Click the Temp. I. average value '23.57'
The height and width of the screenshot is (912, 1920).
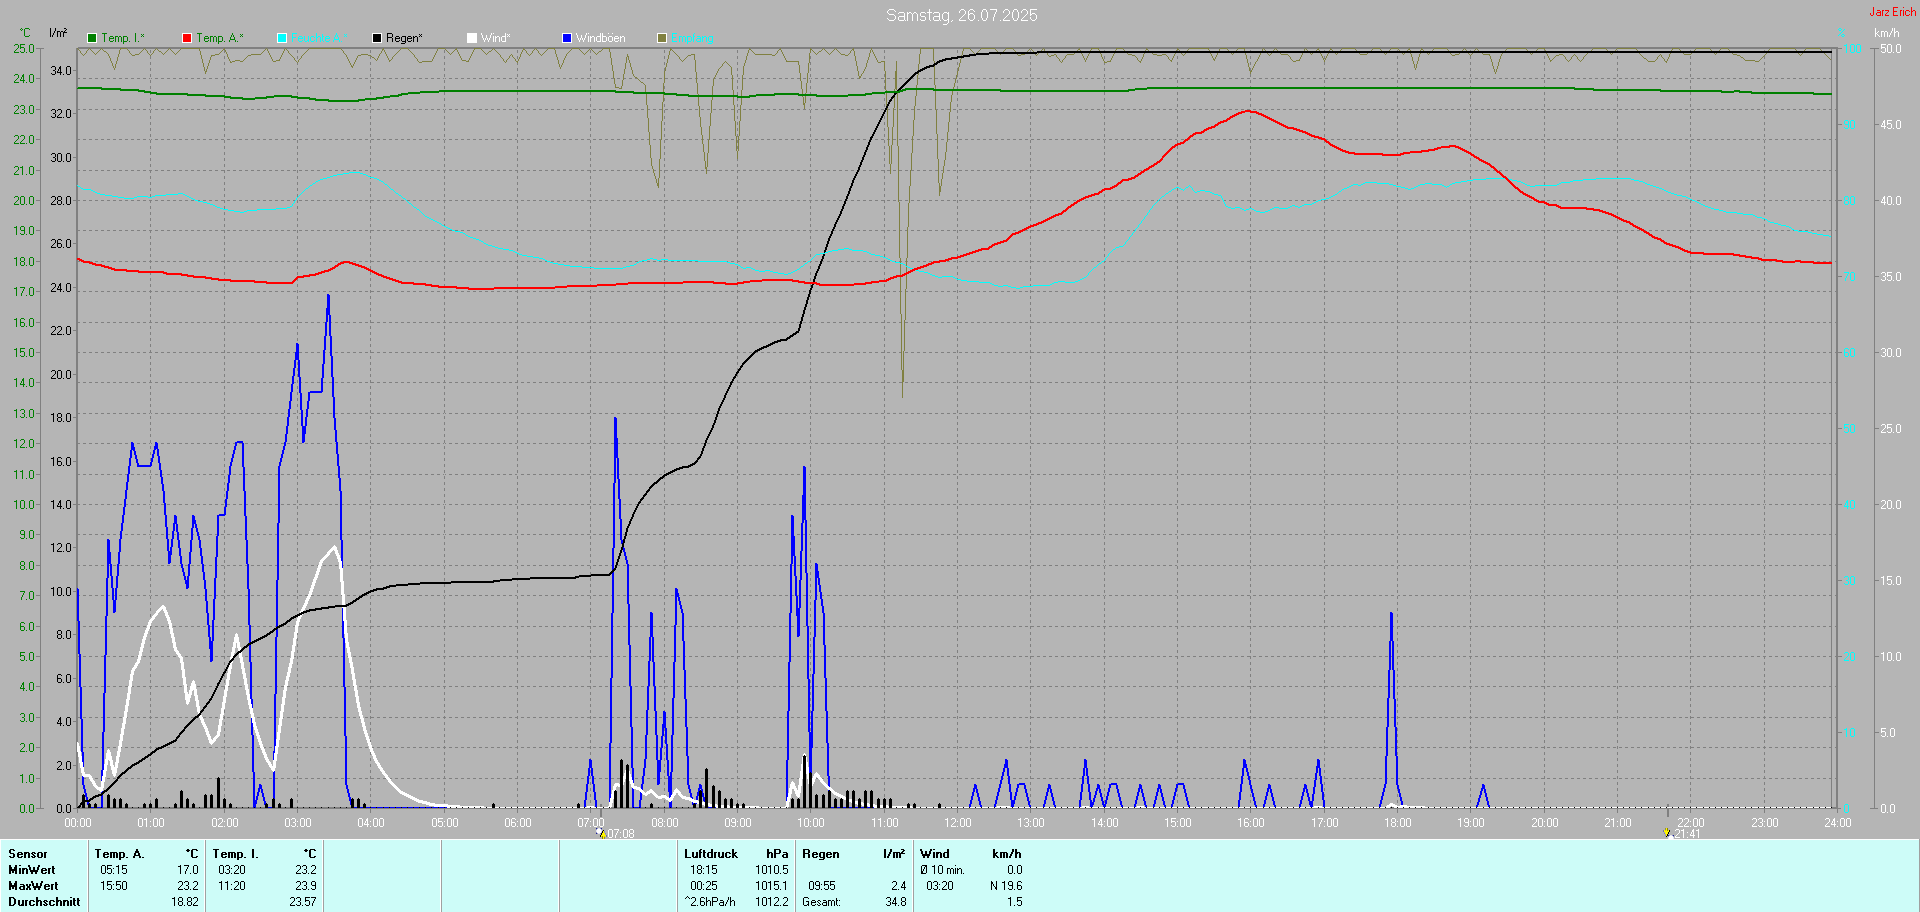coord(303,902)
